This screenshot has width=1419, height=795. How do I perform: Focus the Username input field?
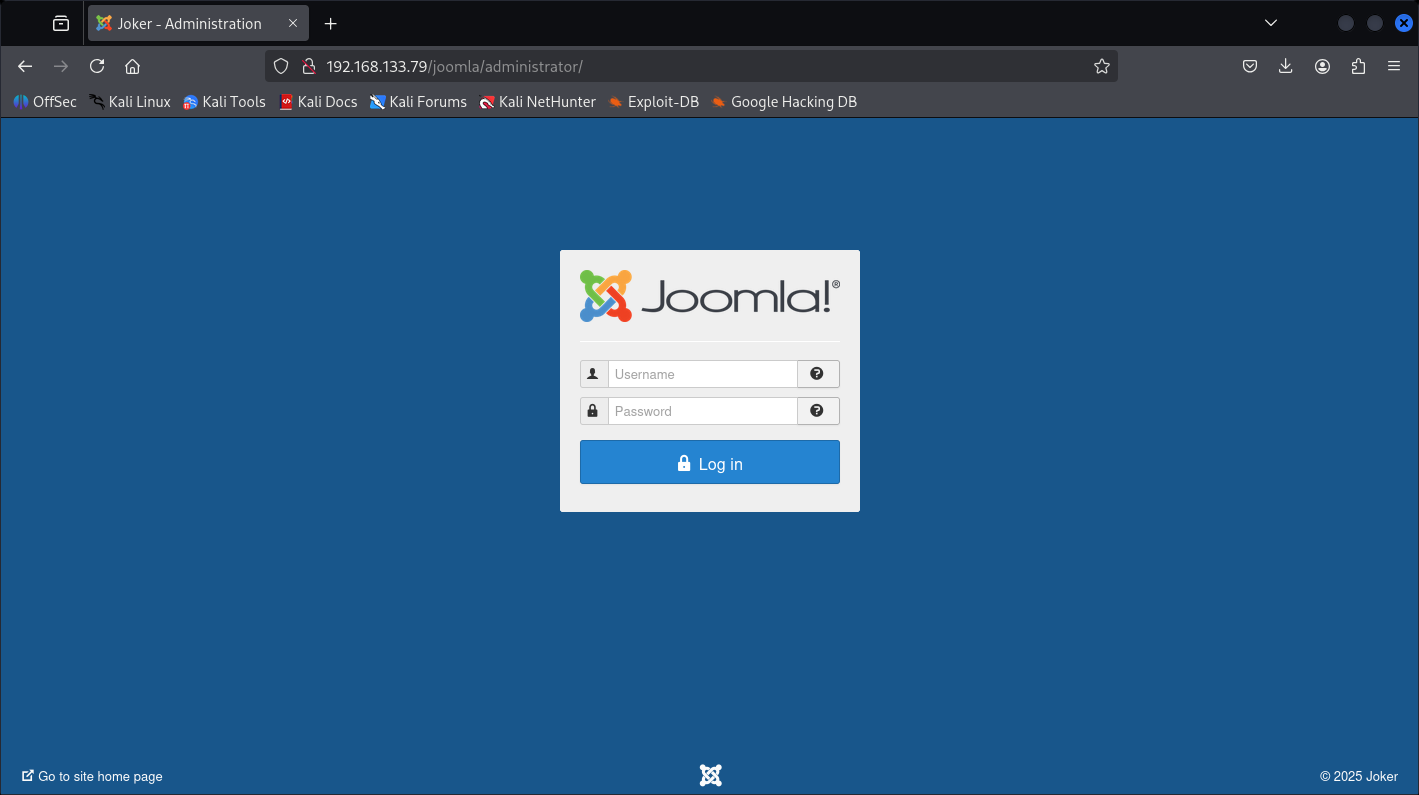click(x=702, y=374)
